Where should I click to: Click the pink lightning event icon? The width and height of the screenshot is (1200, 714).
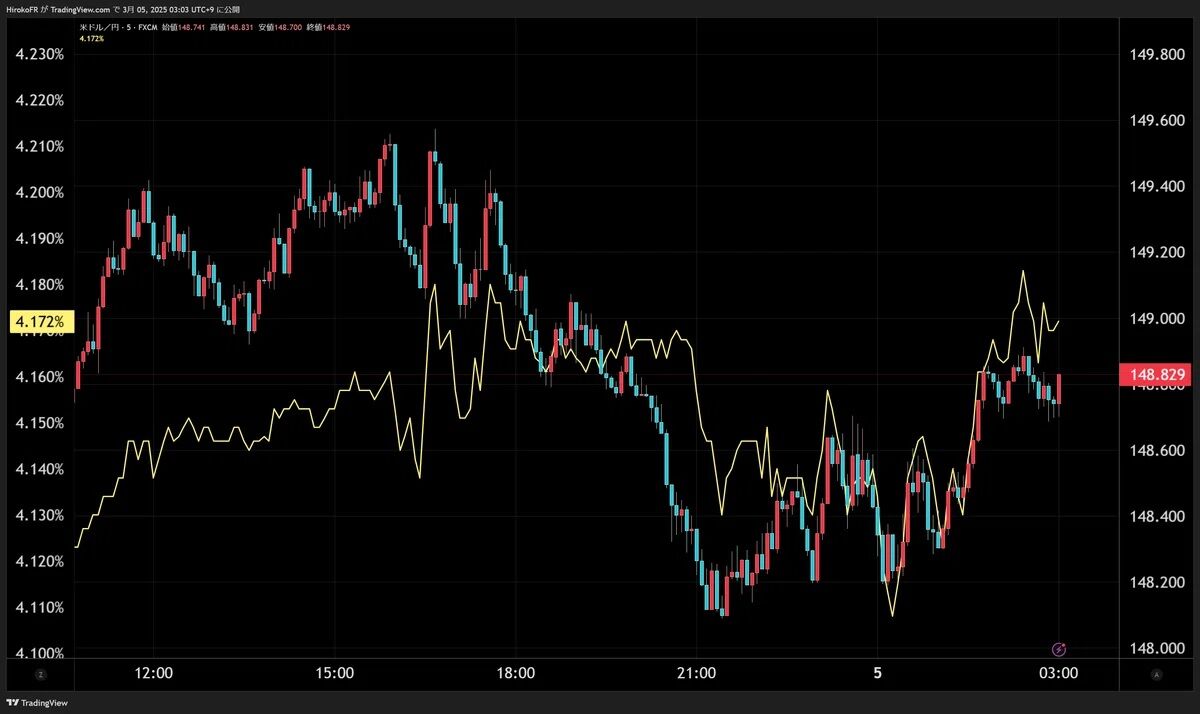(x=1060, y=649)
